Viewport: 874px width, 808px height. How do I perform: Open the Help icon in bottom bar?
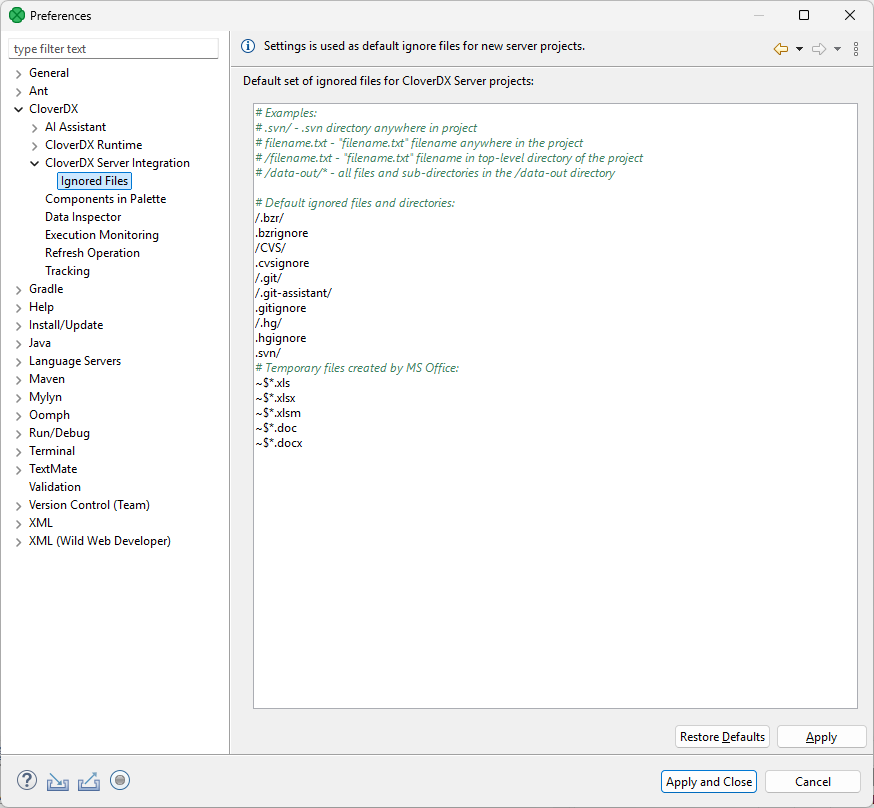[x=27, y=781]
